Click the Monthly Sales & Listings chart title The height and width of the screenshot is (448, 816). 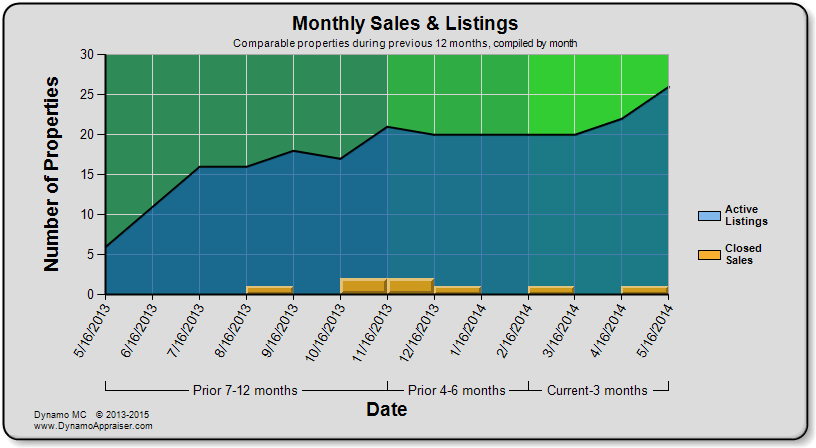(x=405, y=23)
